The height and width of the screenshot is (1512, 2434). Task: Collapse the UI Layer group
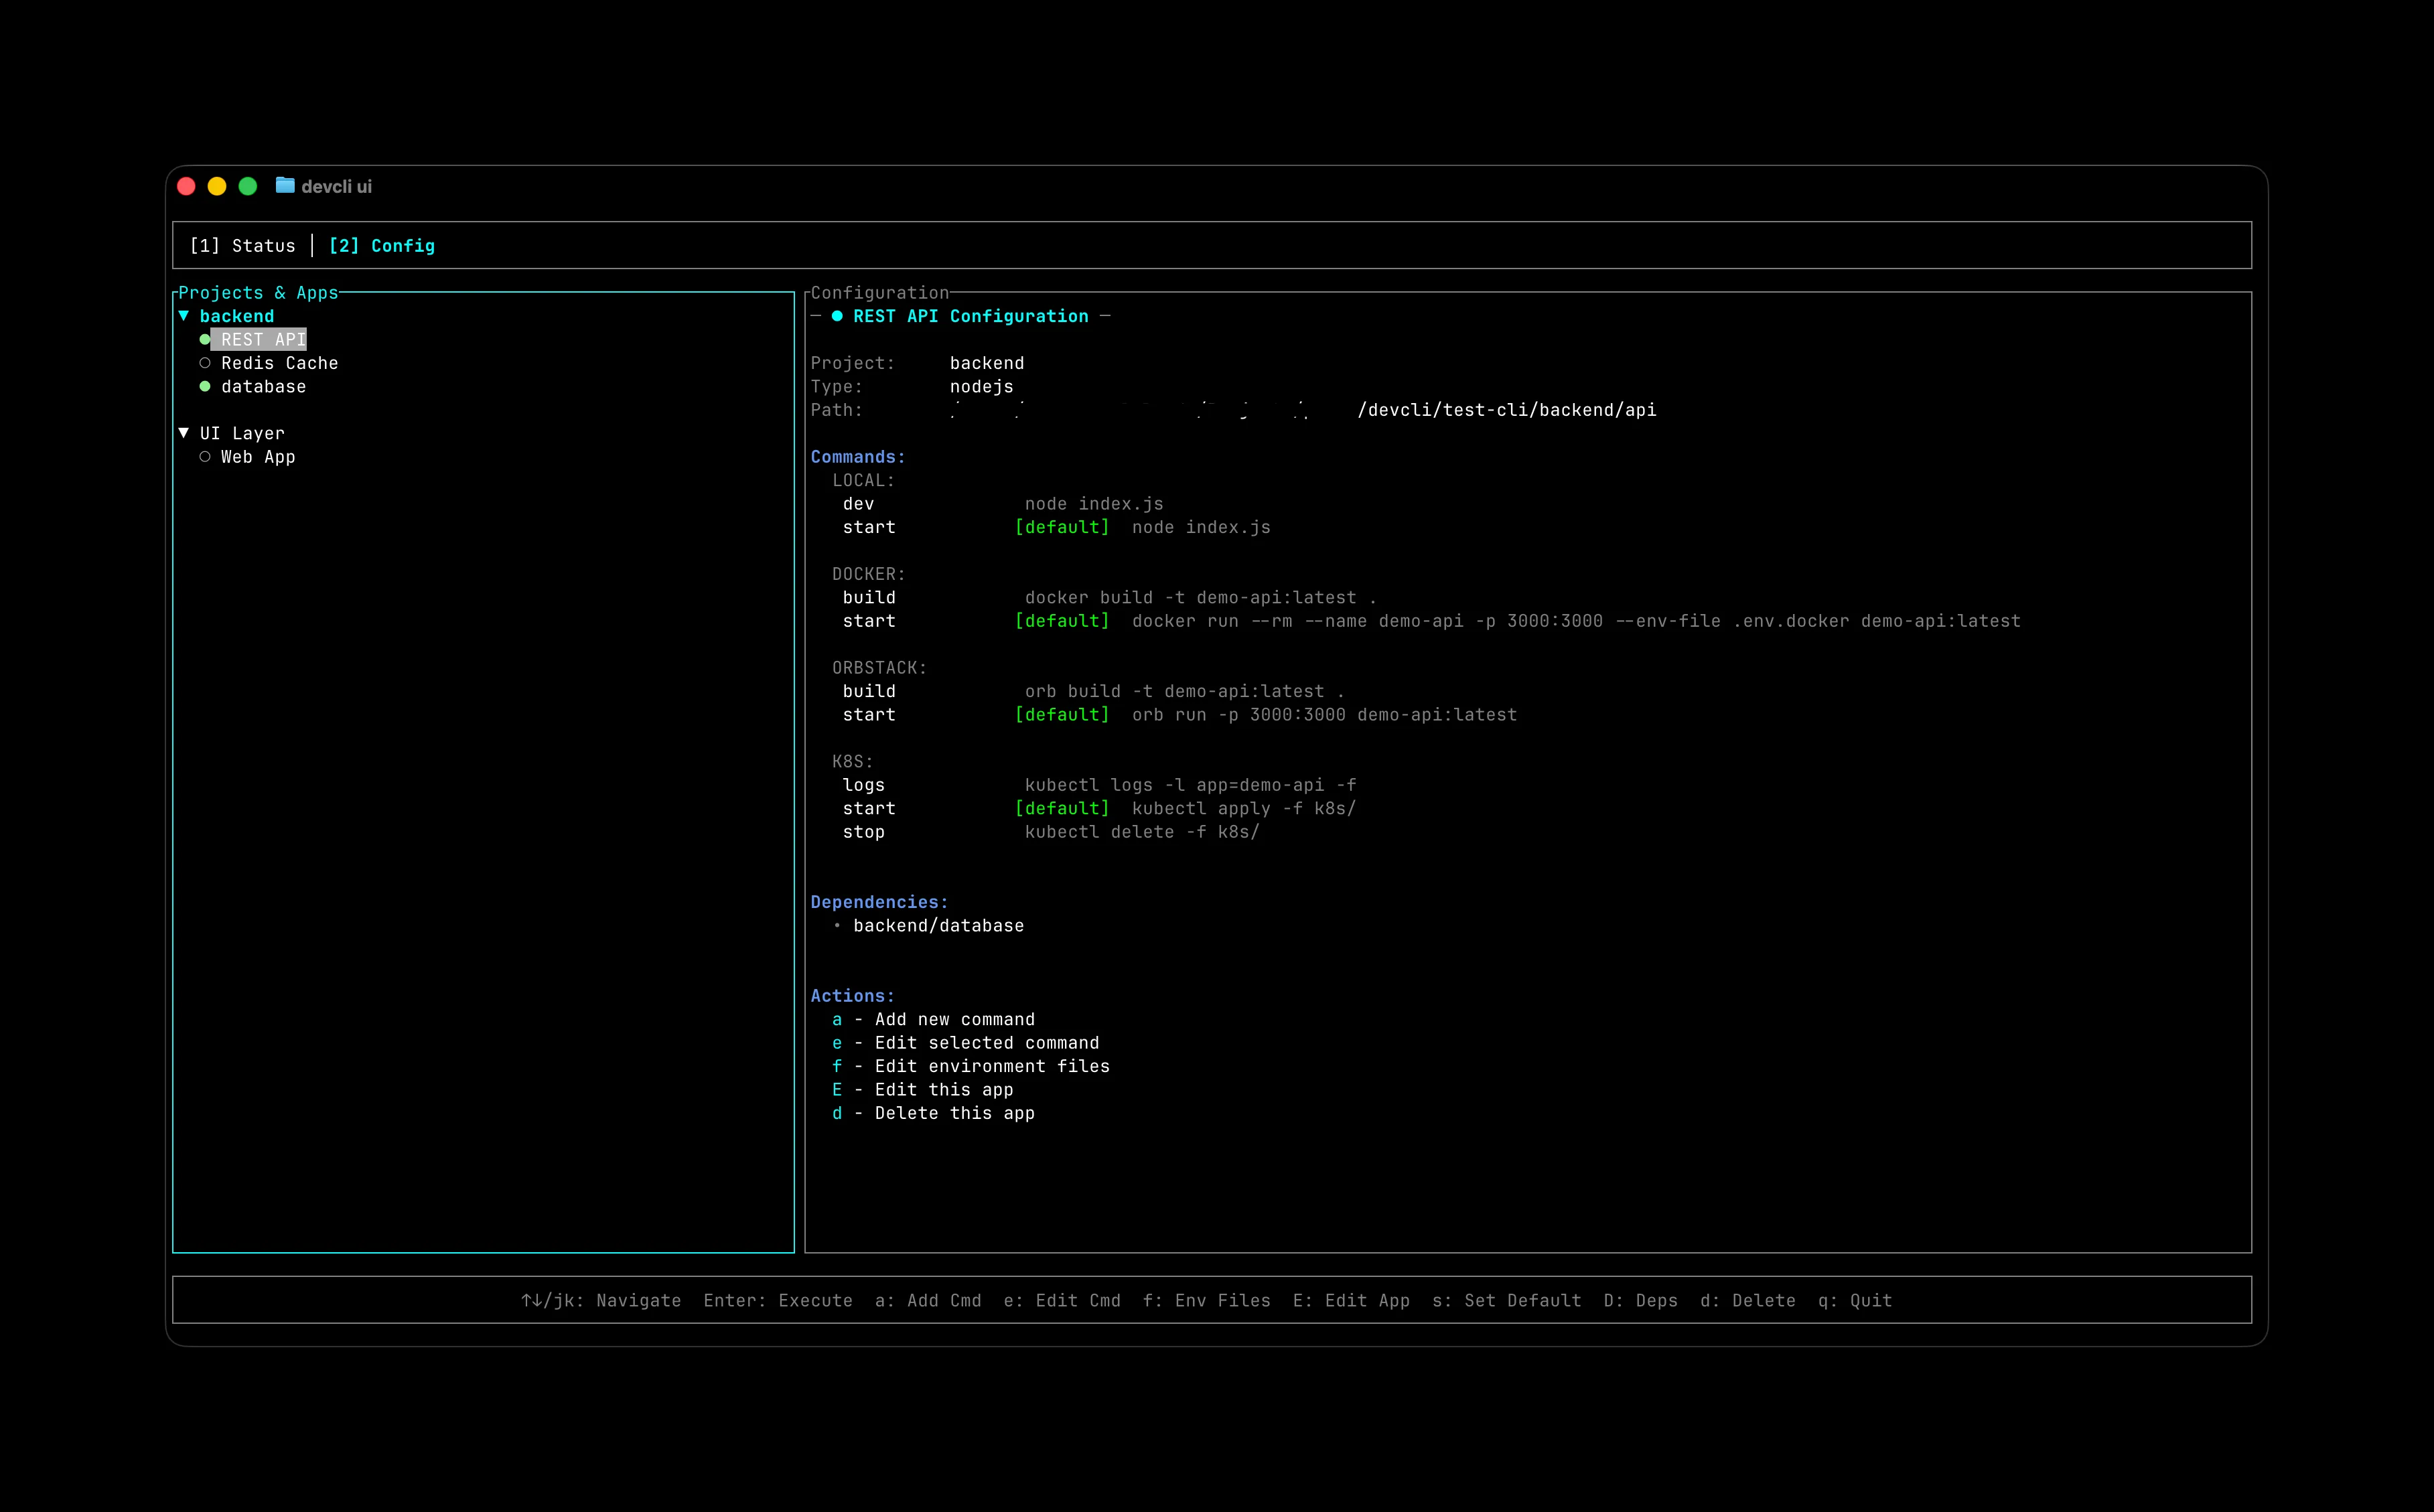pos(183,432)
